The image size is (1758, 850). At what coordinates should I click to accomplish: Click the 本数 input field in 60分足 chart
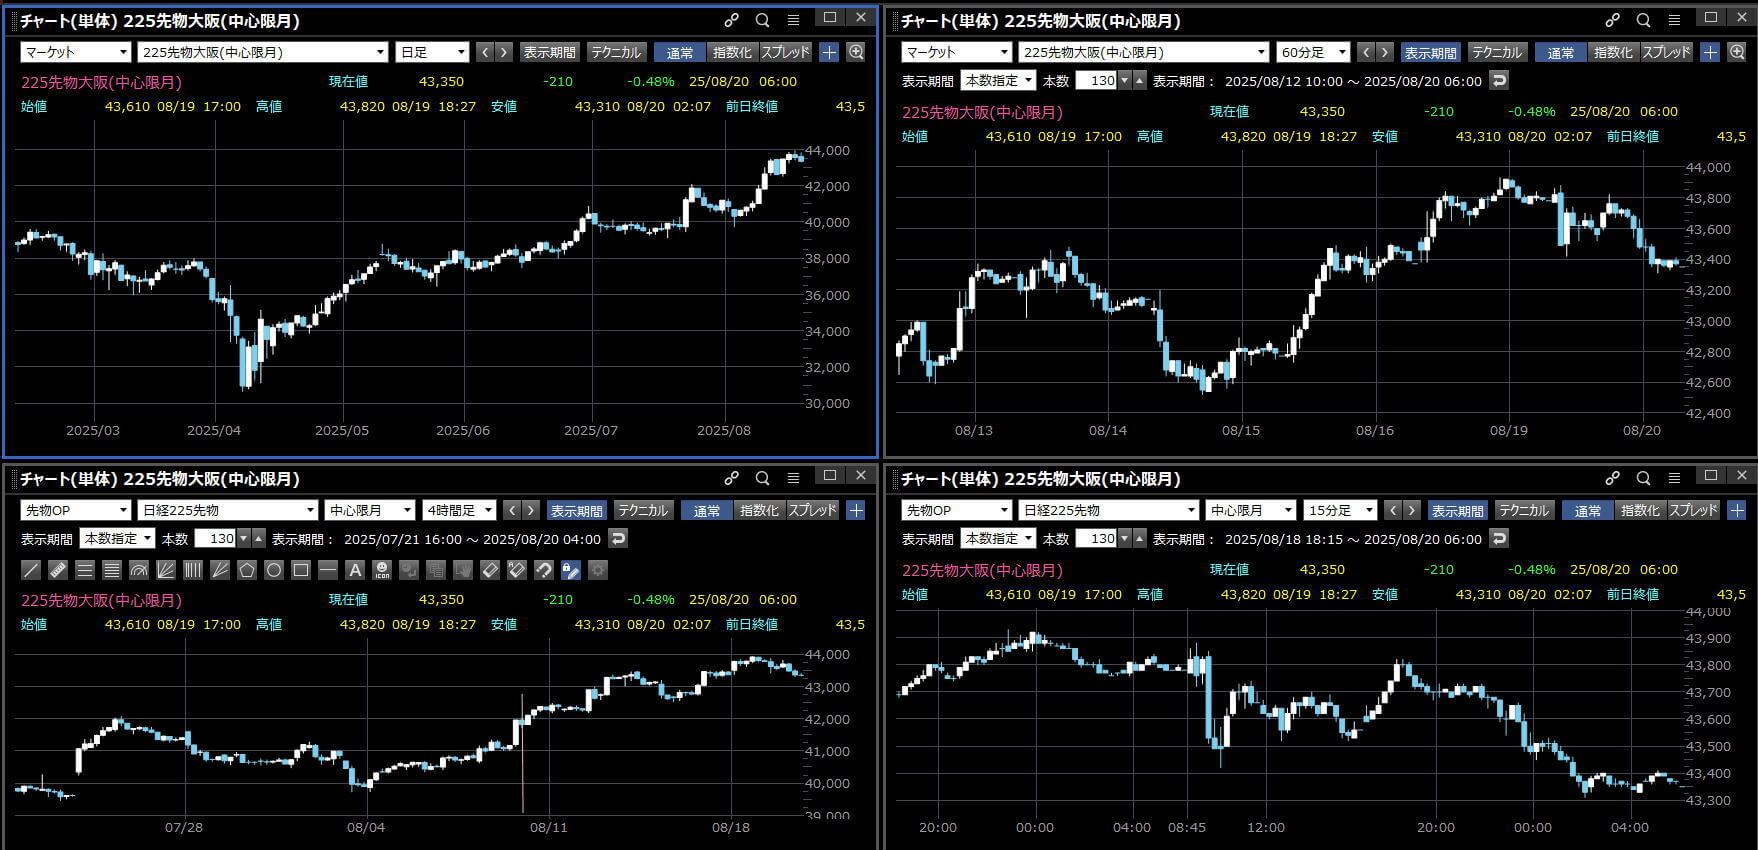pyautogui.click(x=1097, y=80)
